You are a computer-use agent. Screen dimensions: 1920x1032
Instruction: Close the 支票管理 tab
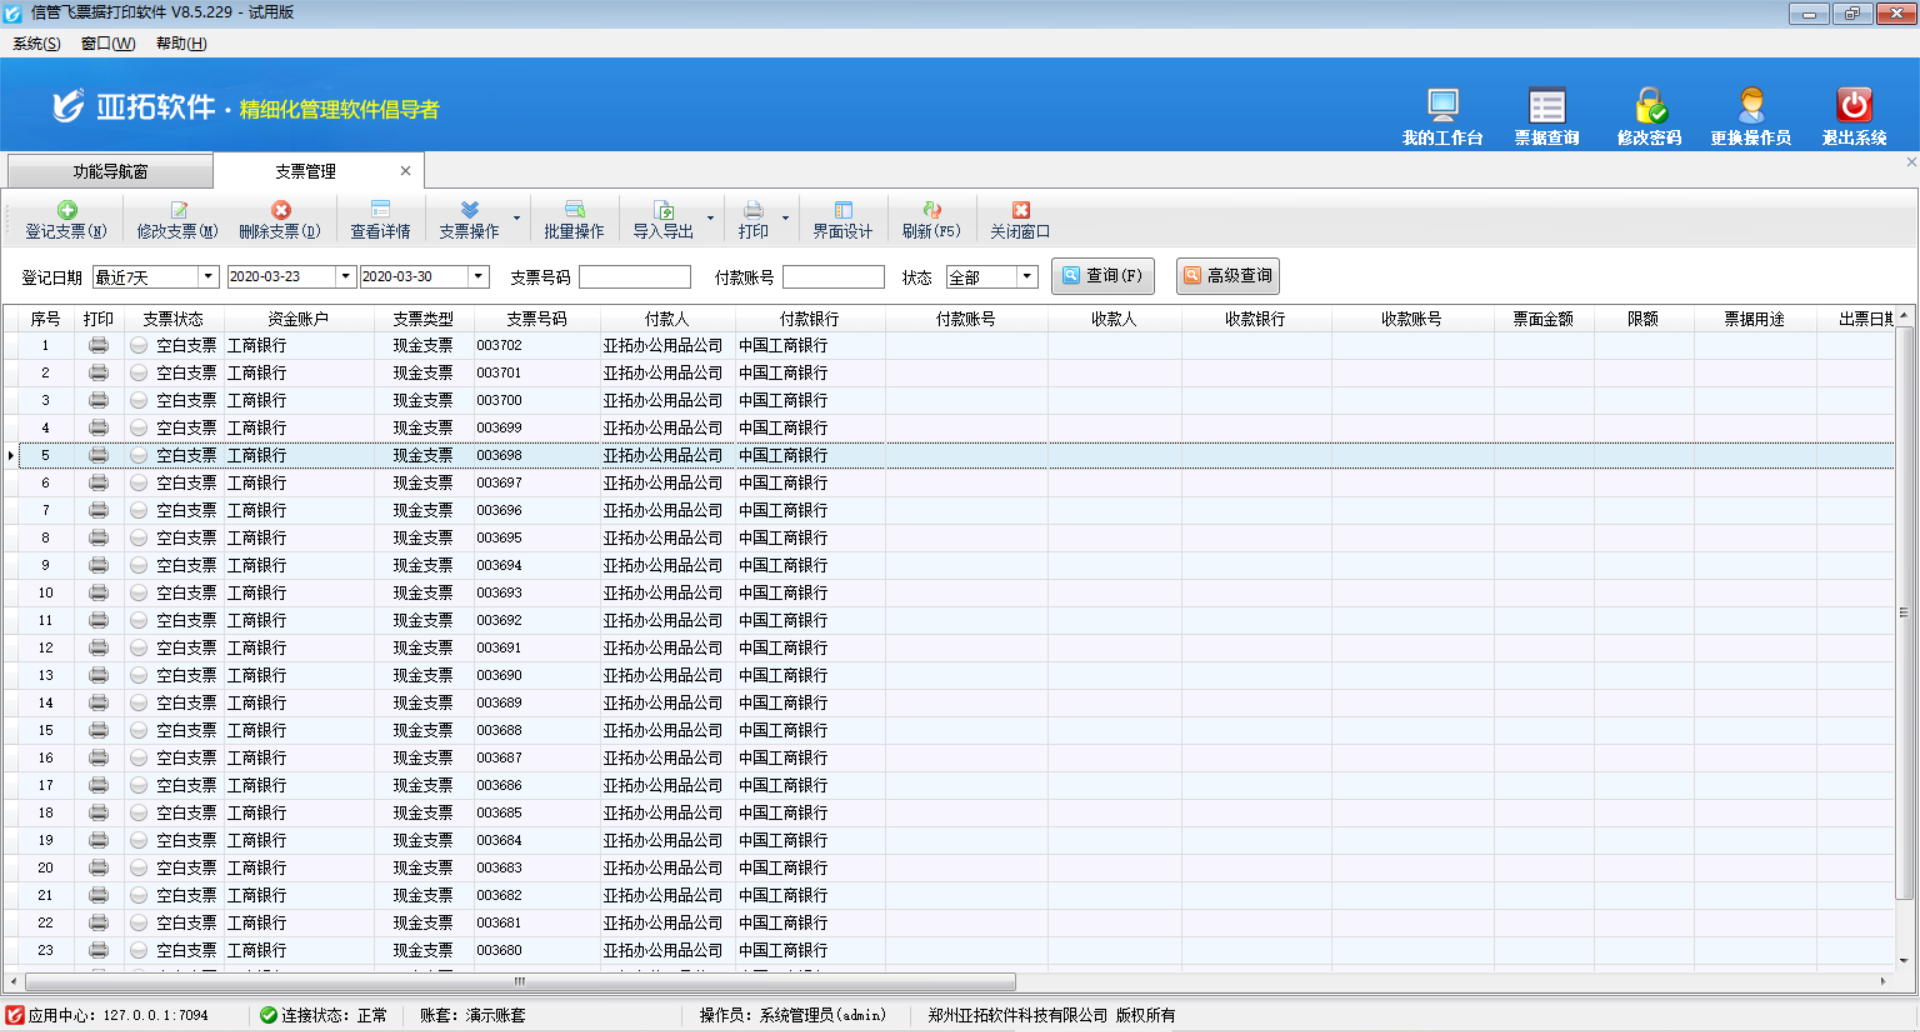pyautogui.click(x=405, y=171)
